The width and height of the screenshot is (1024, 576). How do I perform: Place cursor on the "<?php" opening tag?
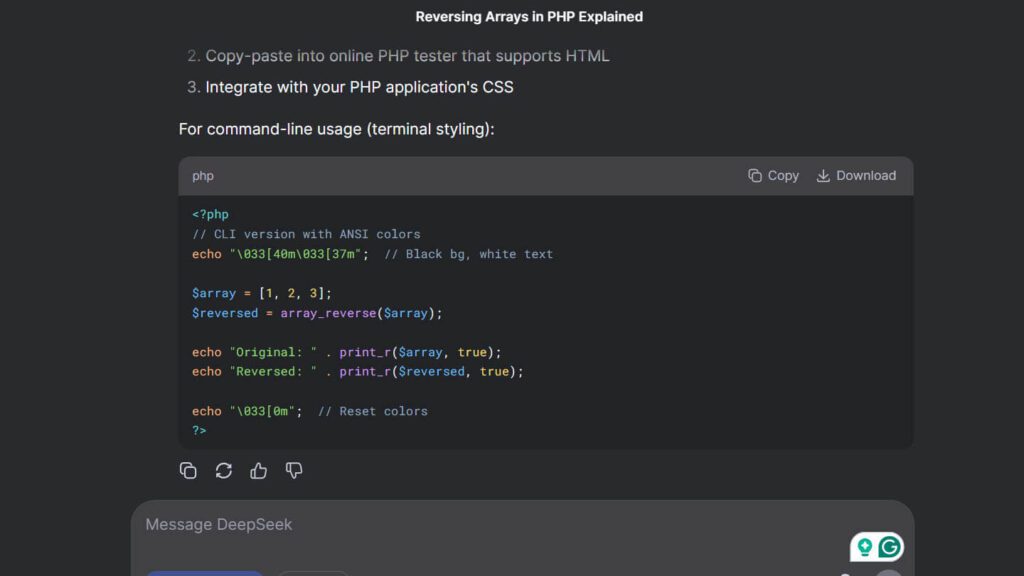210,214
